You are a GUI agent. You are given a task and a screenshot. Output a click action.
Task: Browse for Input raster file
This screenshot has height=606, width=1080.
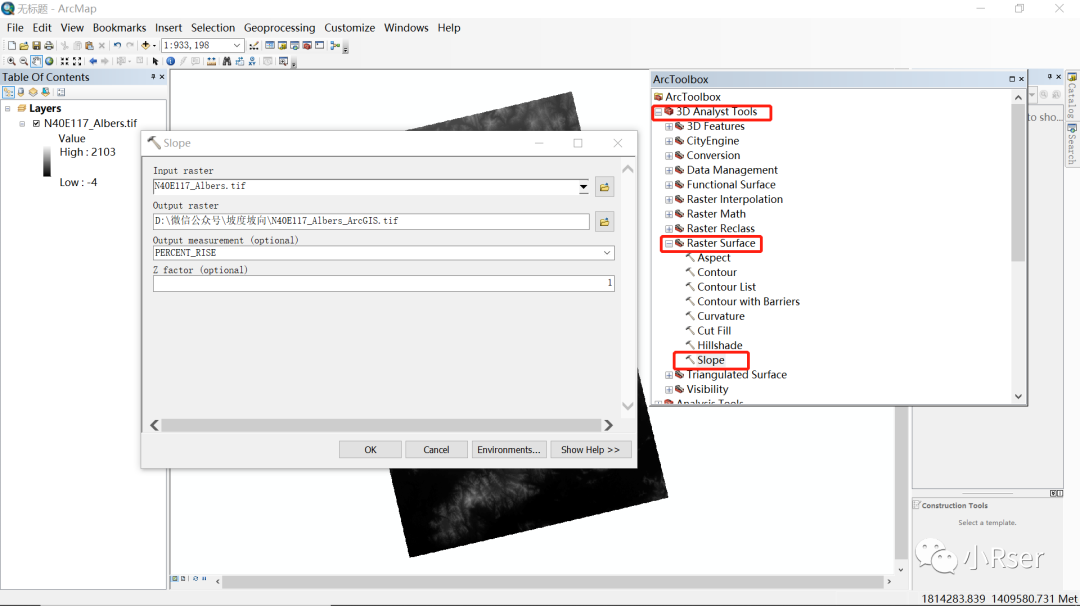pos(604,187)
